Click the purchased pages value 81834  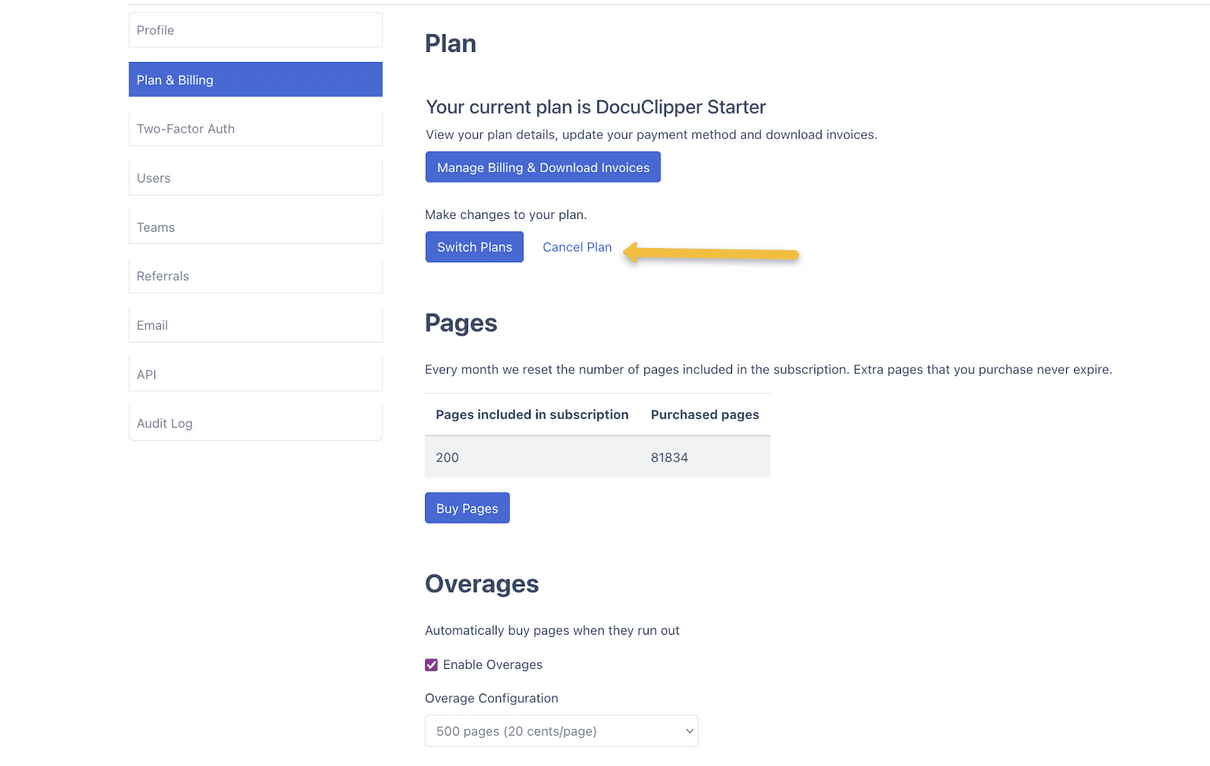tap(669, 457)
